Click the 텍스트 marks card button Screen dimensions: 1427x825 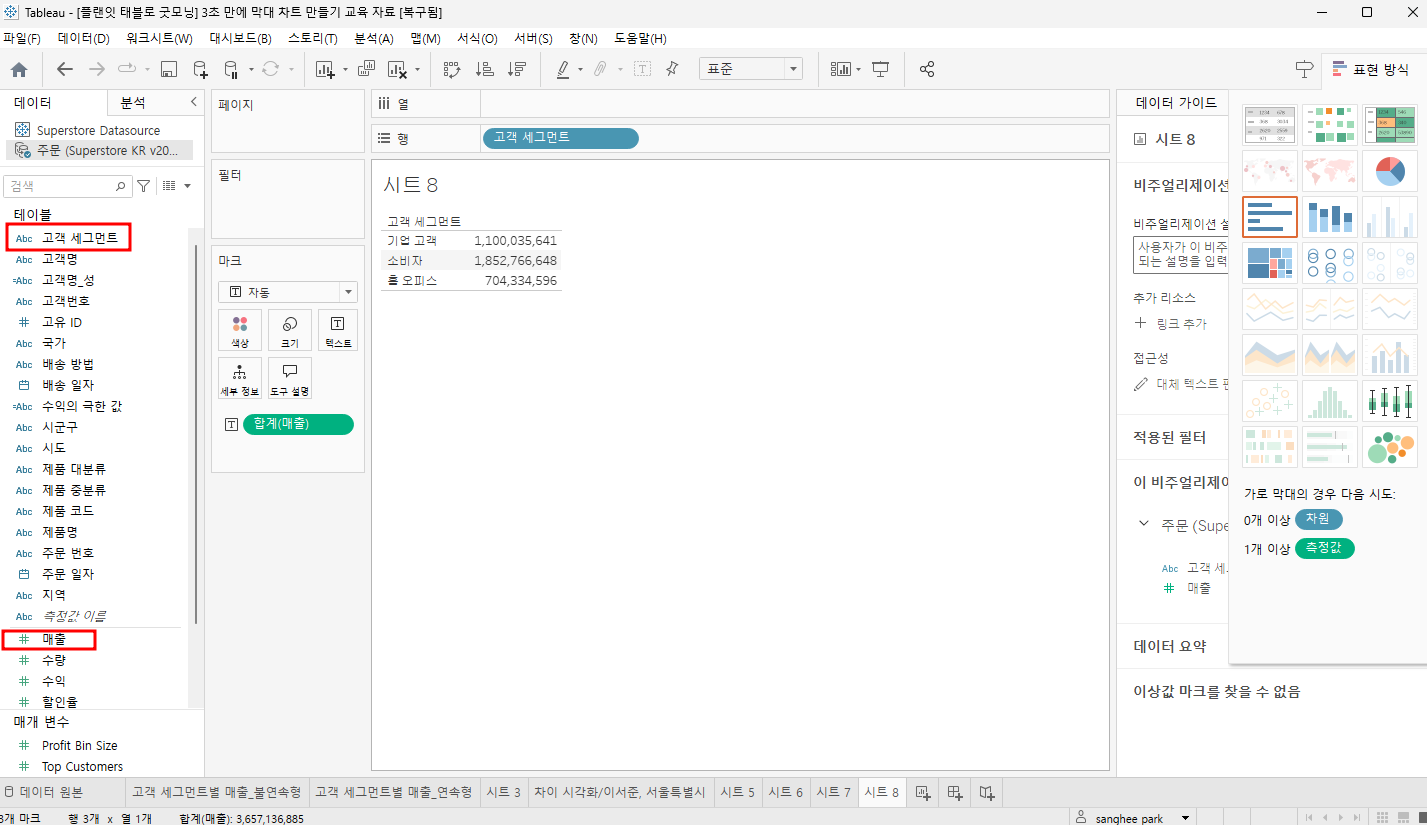337,330
